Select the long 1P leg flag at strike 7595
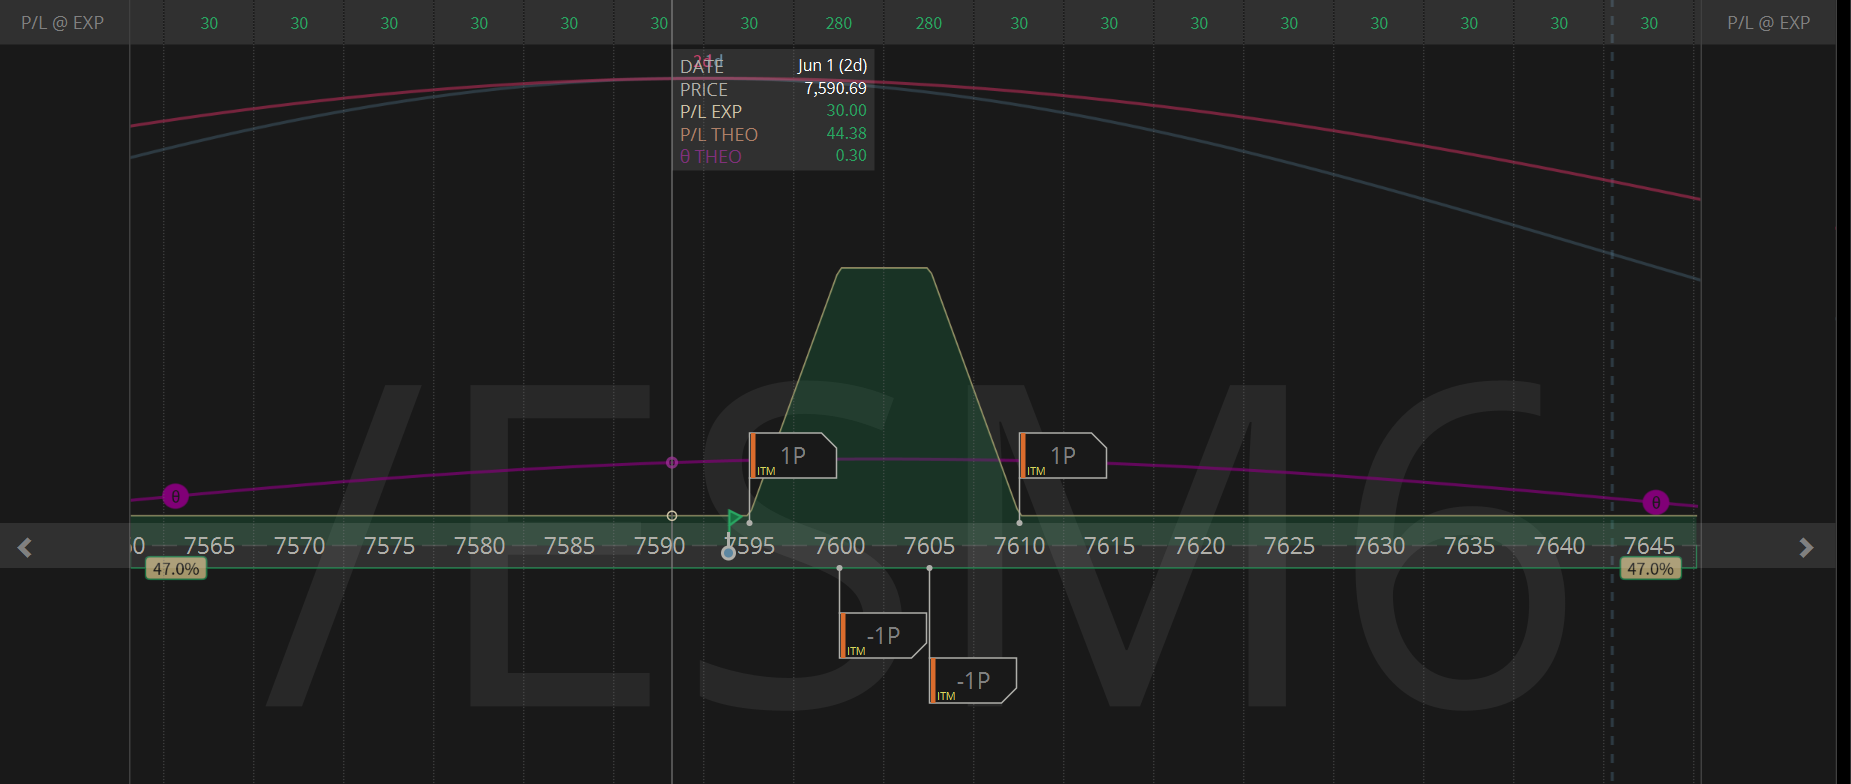 point(793,456)
